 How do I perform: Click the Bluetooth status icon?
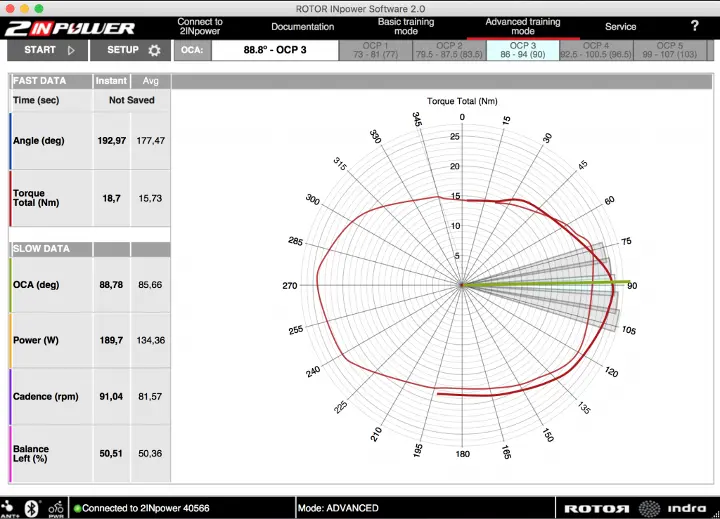(x=31, y=508)
